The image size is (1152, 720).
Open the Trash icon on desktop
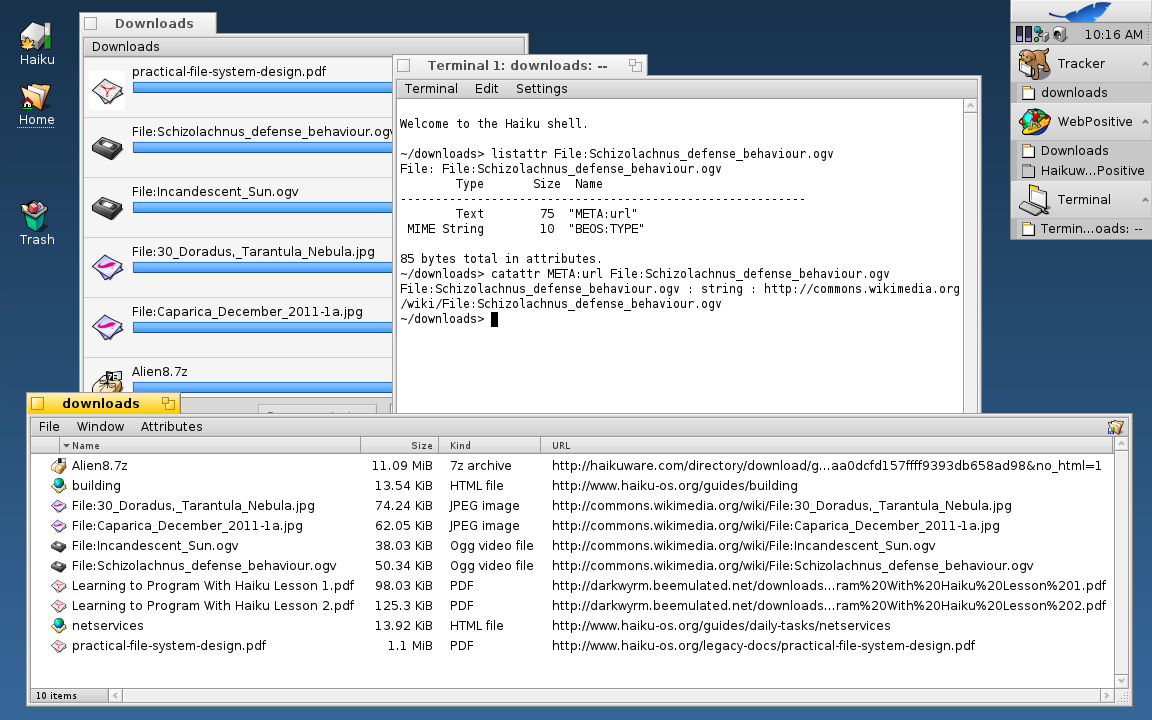(x=36, y=217)
